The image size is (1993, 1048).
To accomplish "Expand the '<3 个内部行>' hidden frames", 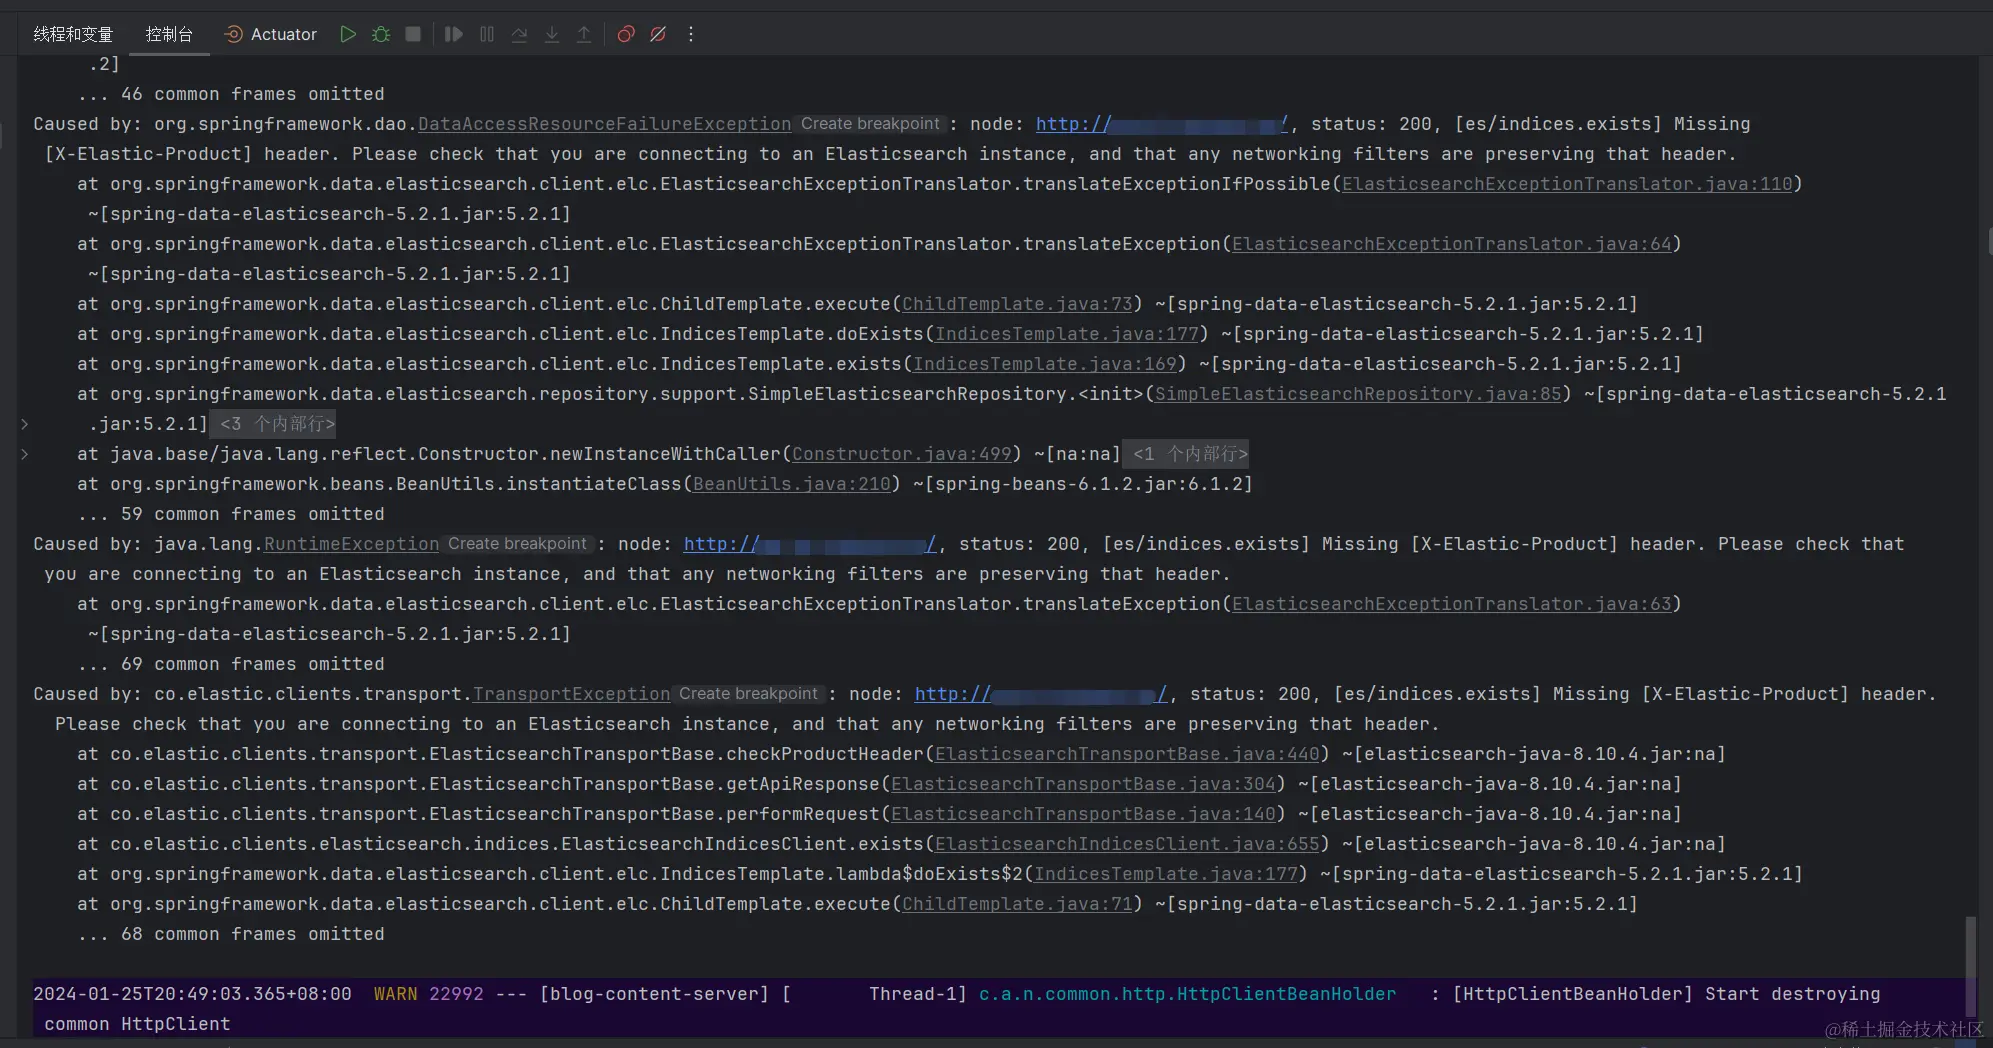I will coord(273,423).
